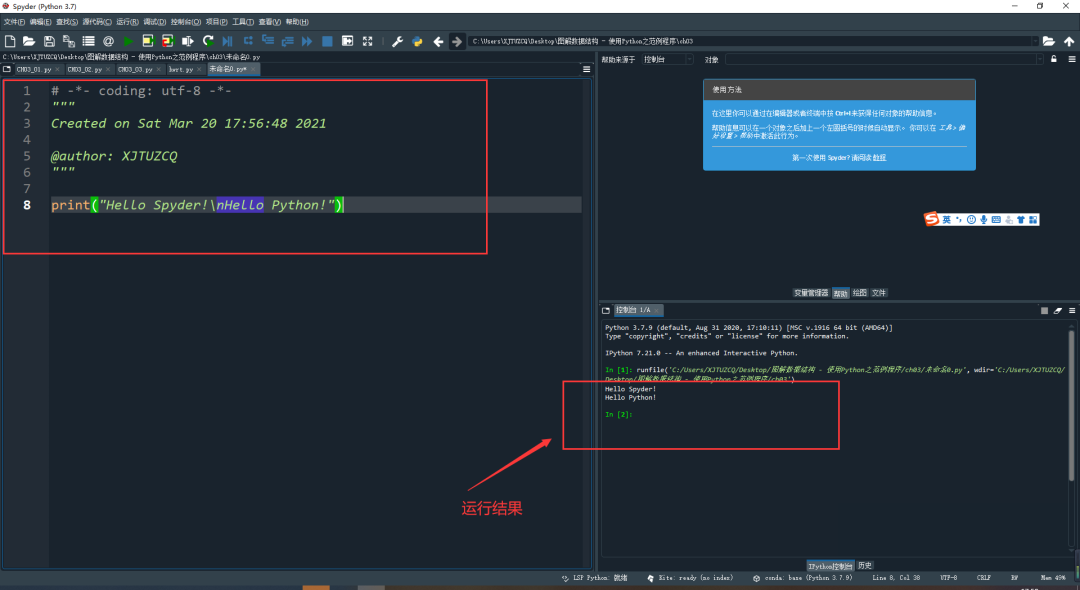Switch to CH03_01.py editor tab

point(34,70)
